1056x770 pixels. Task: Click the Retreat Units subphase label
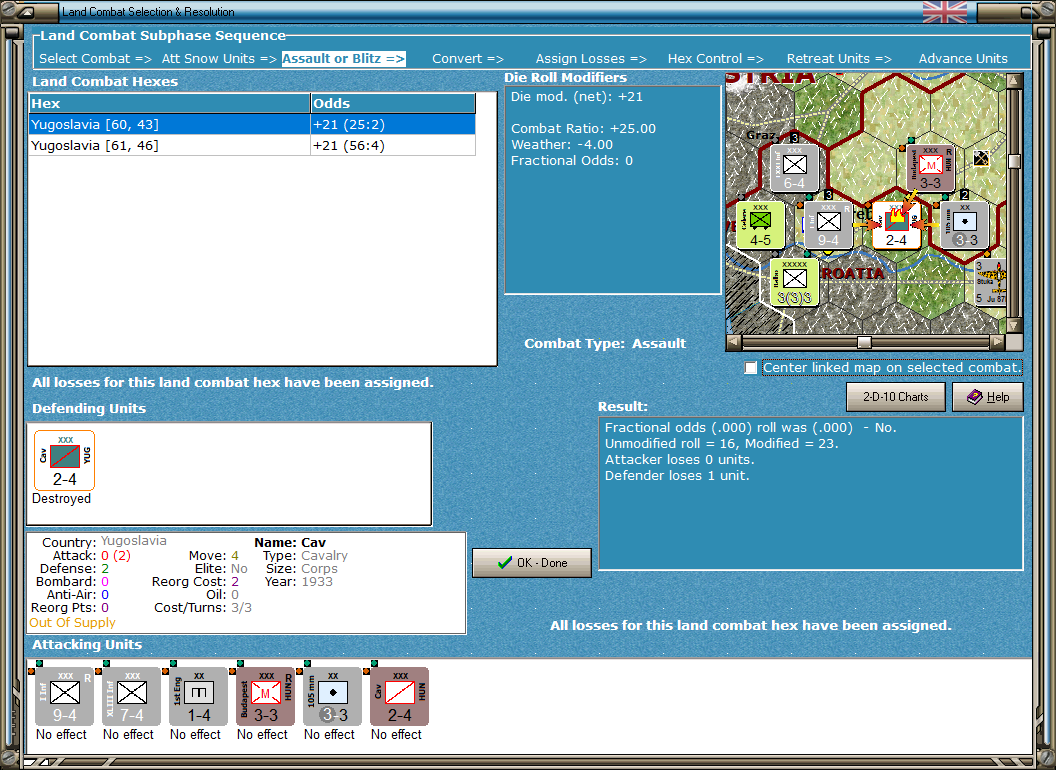tap(838, 59)
